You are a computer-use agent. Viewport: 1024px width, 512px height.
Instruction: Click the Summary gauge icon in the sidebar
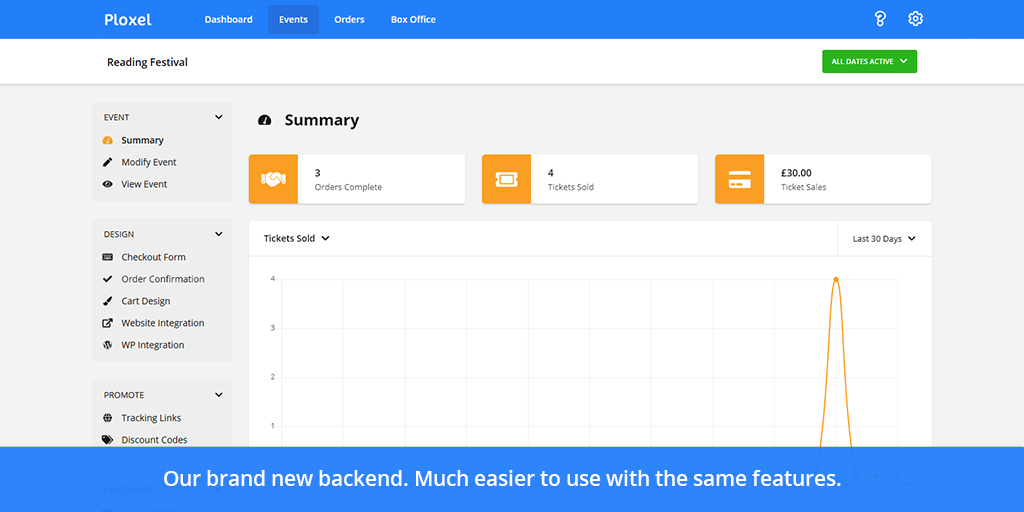tap(108, 140)
